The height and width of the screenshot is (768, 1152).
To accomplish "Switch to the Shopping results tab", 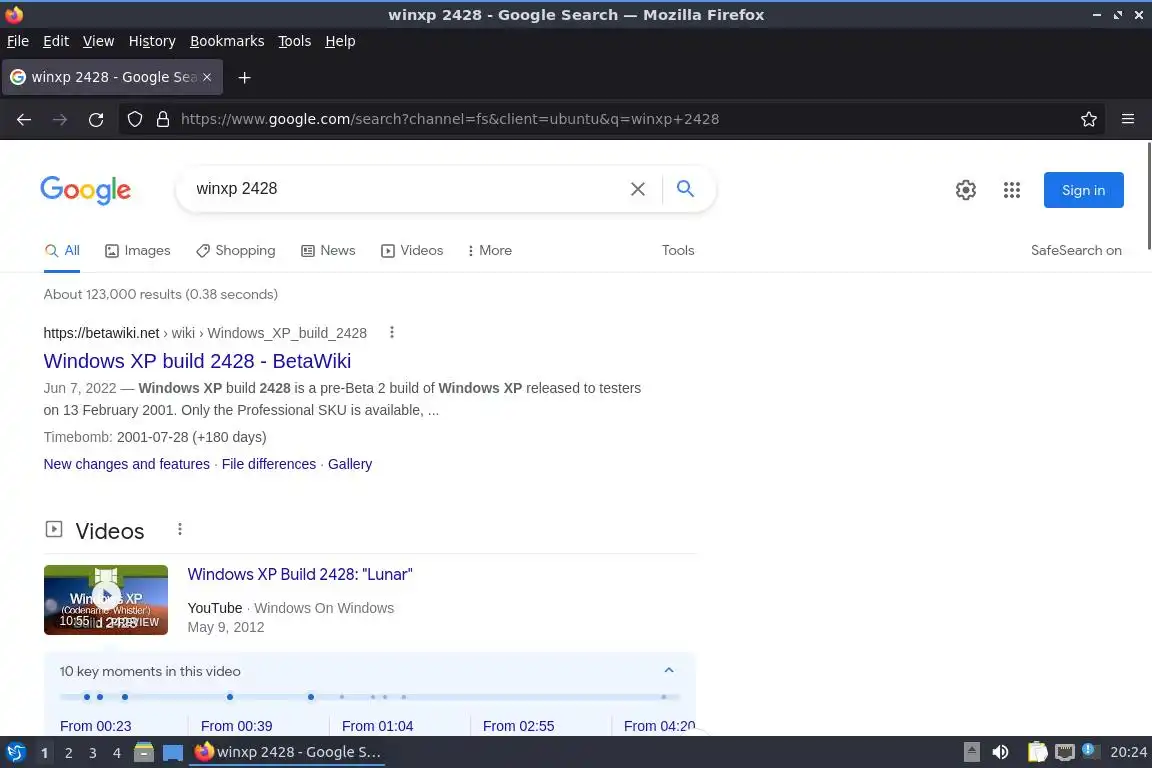I will tap(236, 251).
